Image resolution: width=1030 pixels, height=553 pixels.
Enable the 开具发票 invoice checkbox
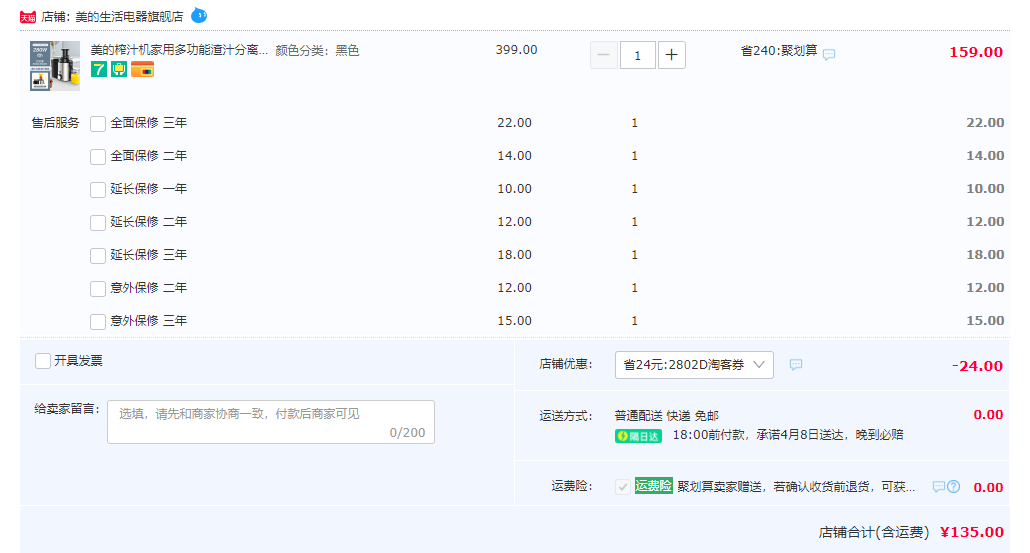43,361
